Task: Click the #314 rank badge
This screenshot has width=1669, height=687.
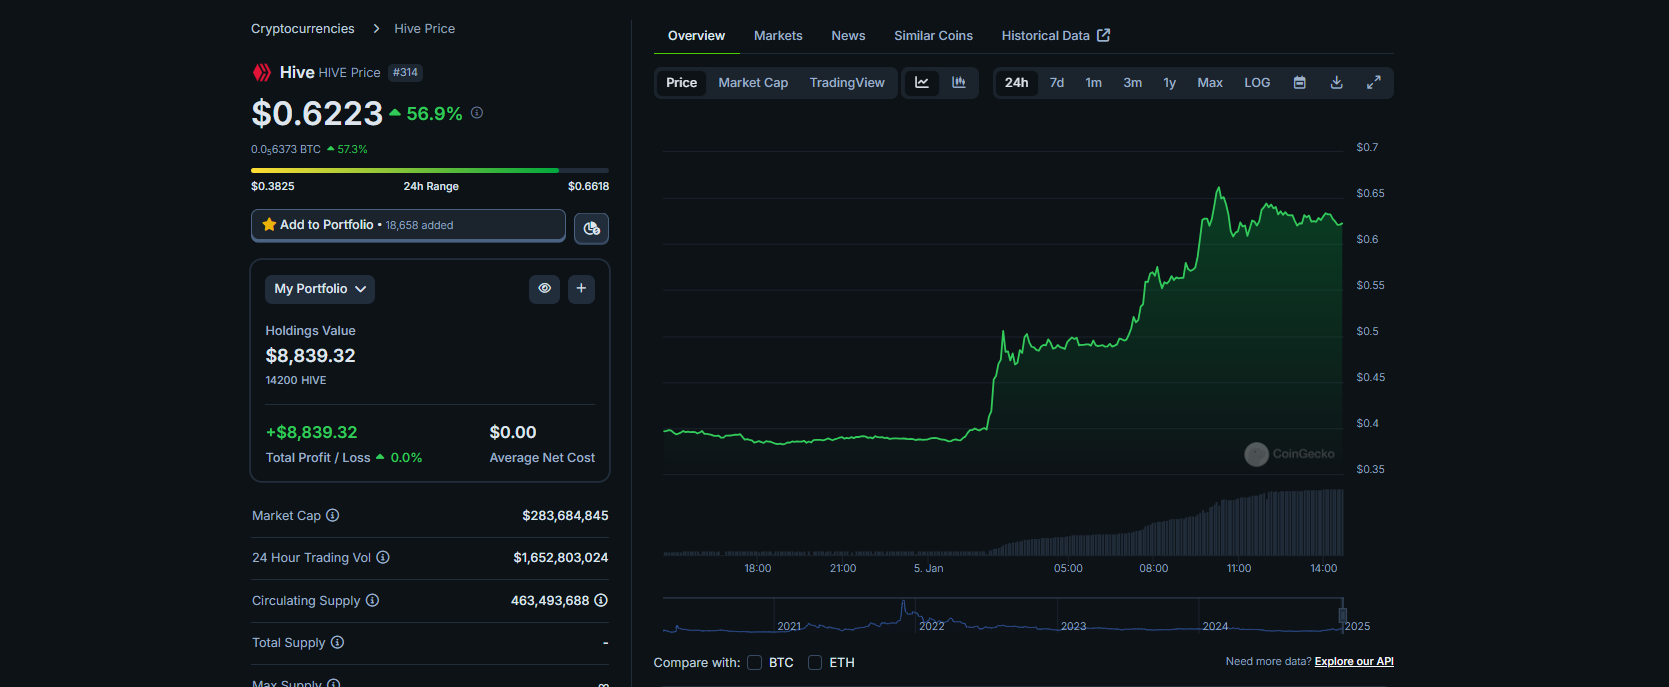Action: coord(405,72)
